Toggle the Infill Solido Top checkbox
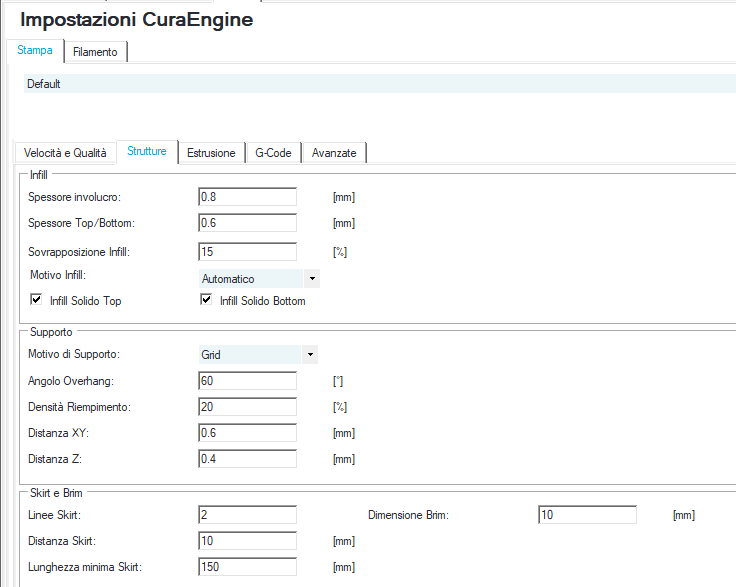 tap(36, 299)
